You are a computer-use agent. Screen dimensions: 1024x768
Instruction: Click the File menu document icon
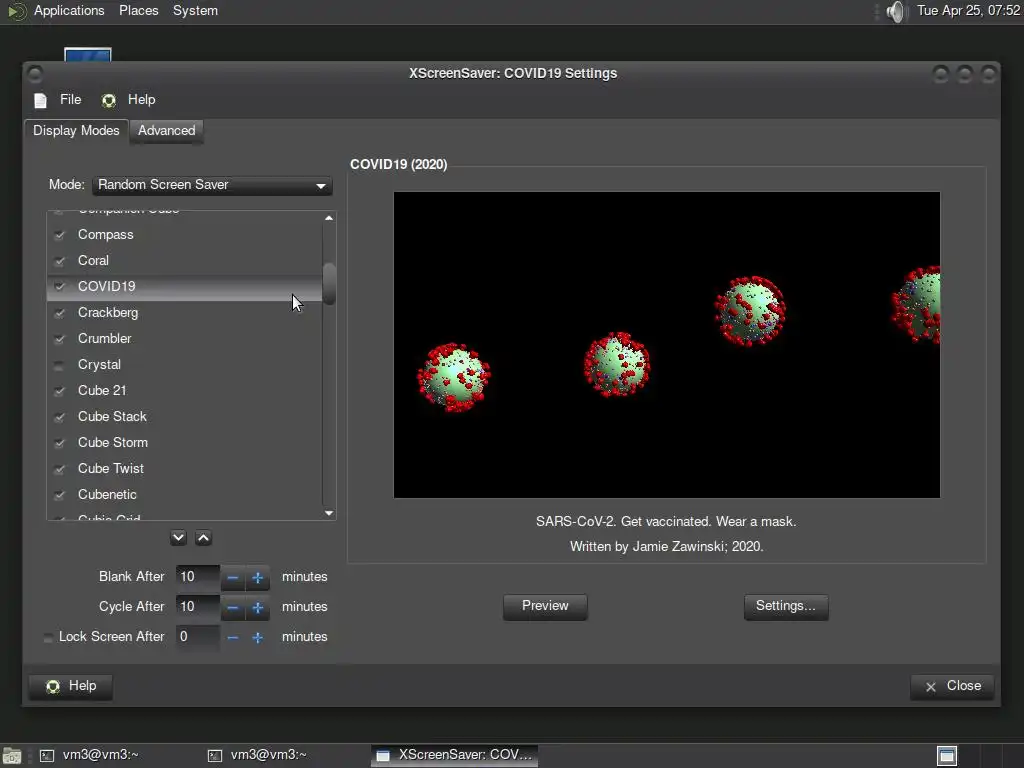[40, 100]
